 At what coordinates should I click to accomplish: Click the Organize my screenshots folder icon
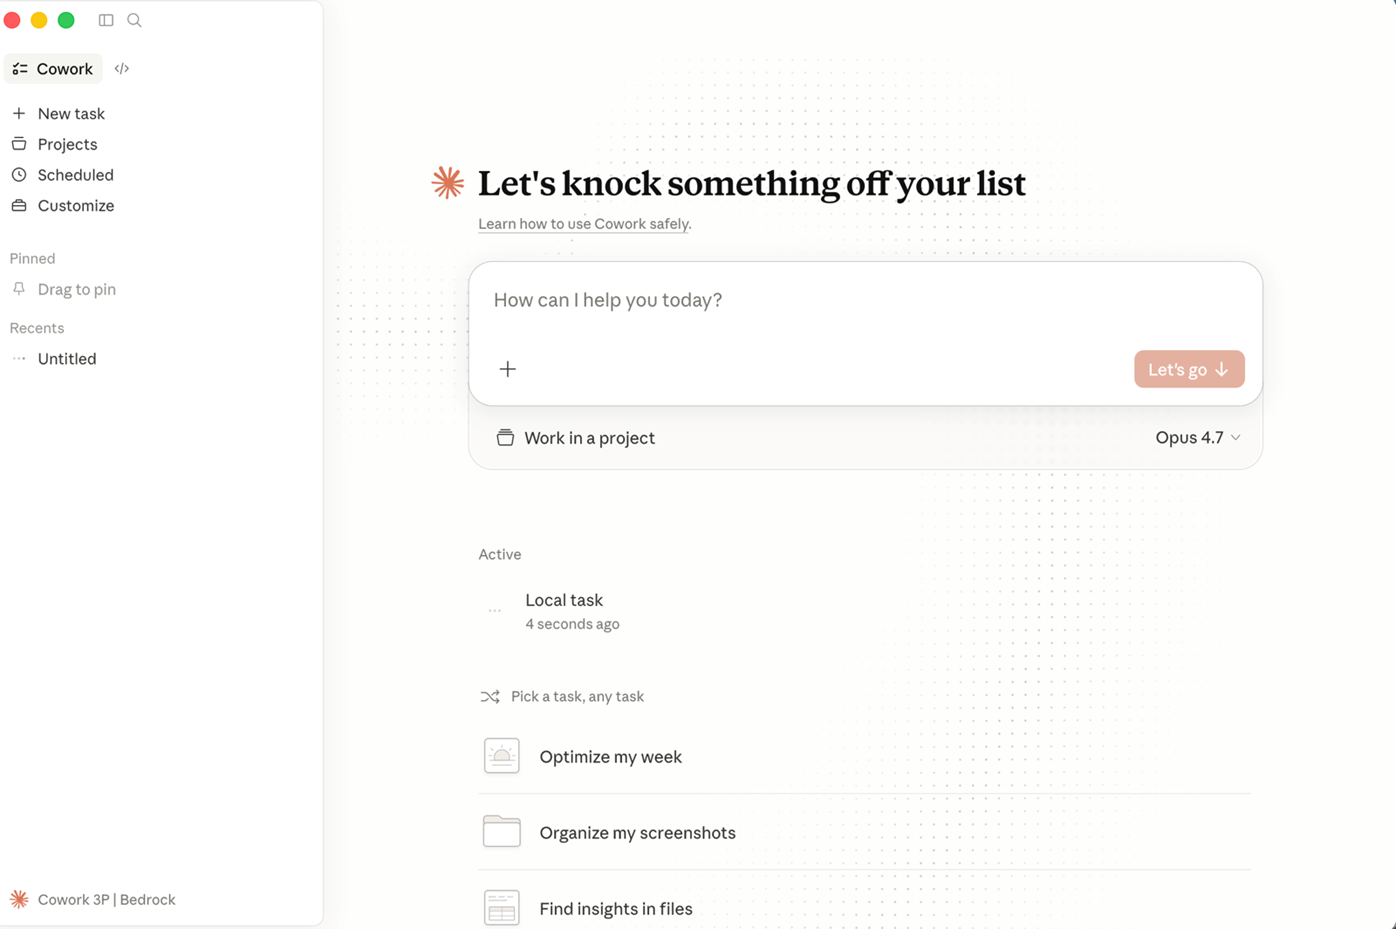(501, 832)
